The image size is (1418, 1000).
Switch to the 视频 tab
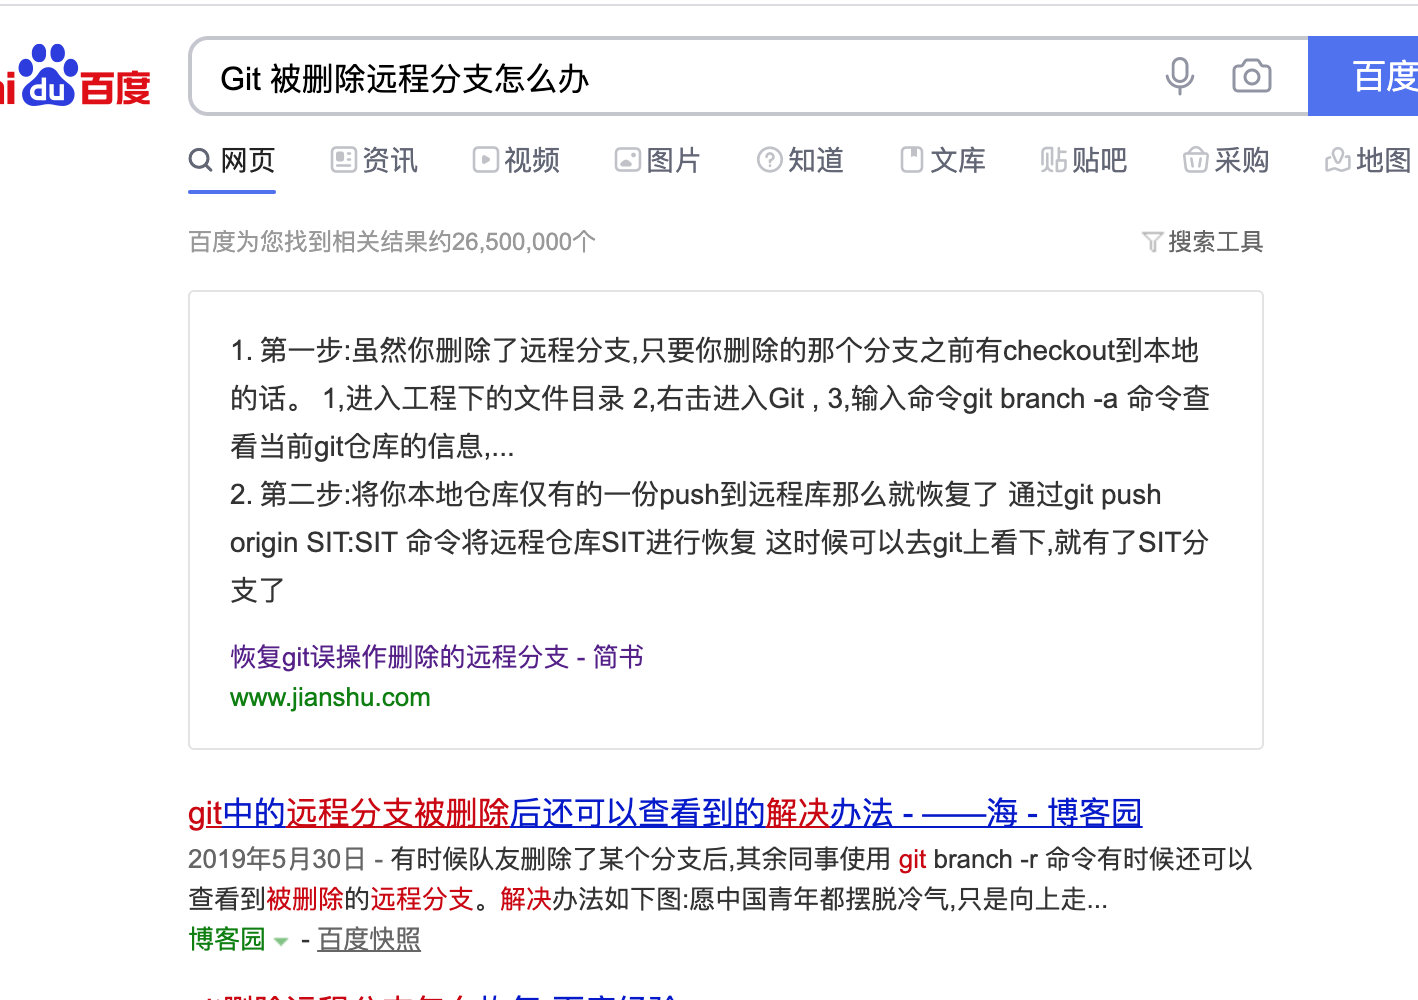(x=516, y=160)
